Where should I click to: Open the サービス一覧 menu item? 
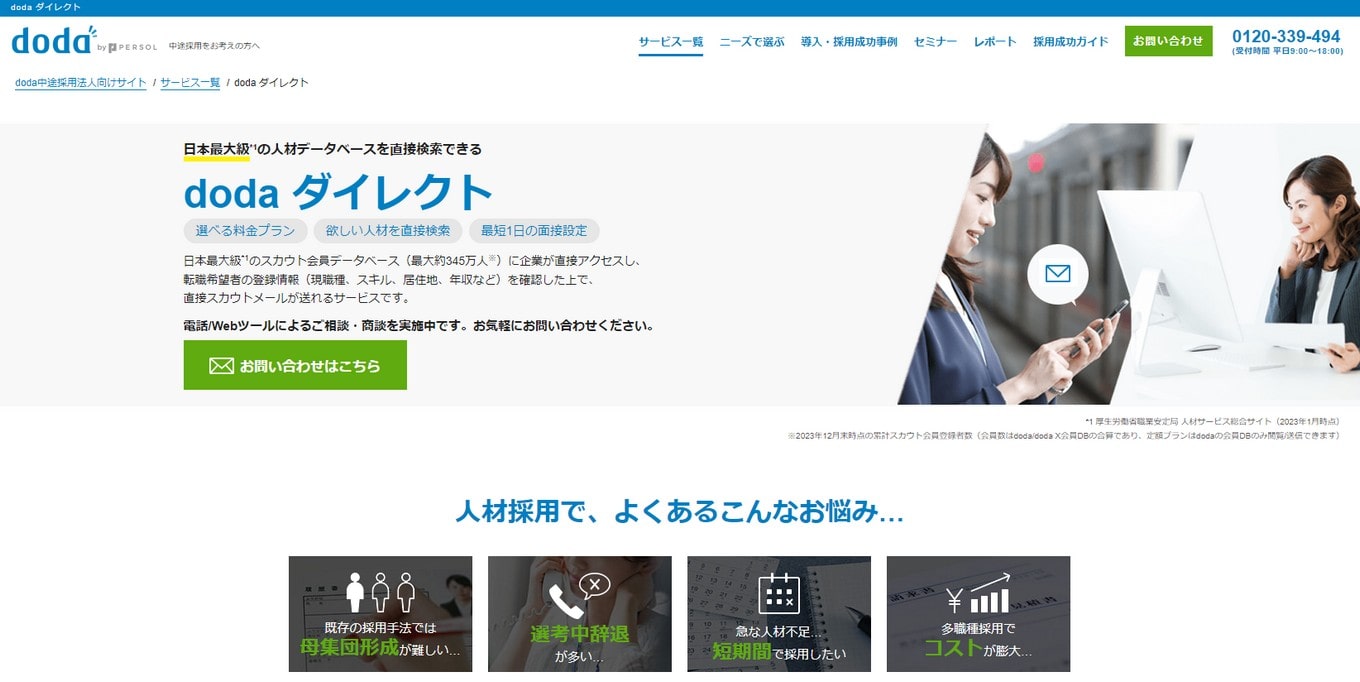click(x=671, y=42)
